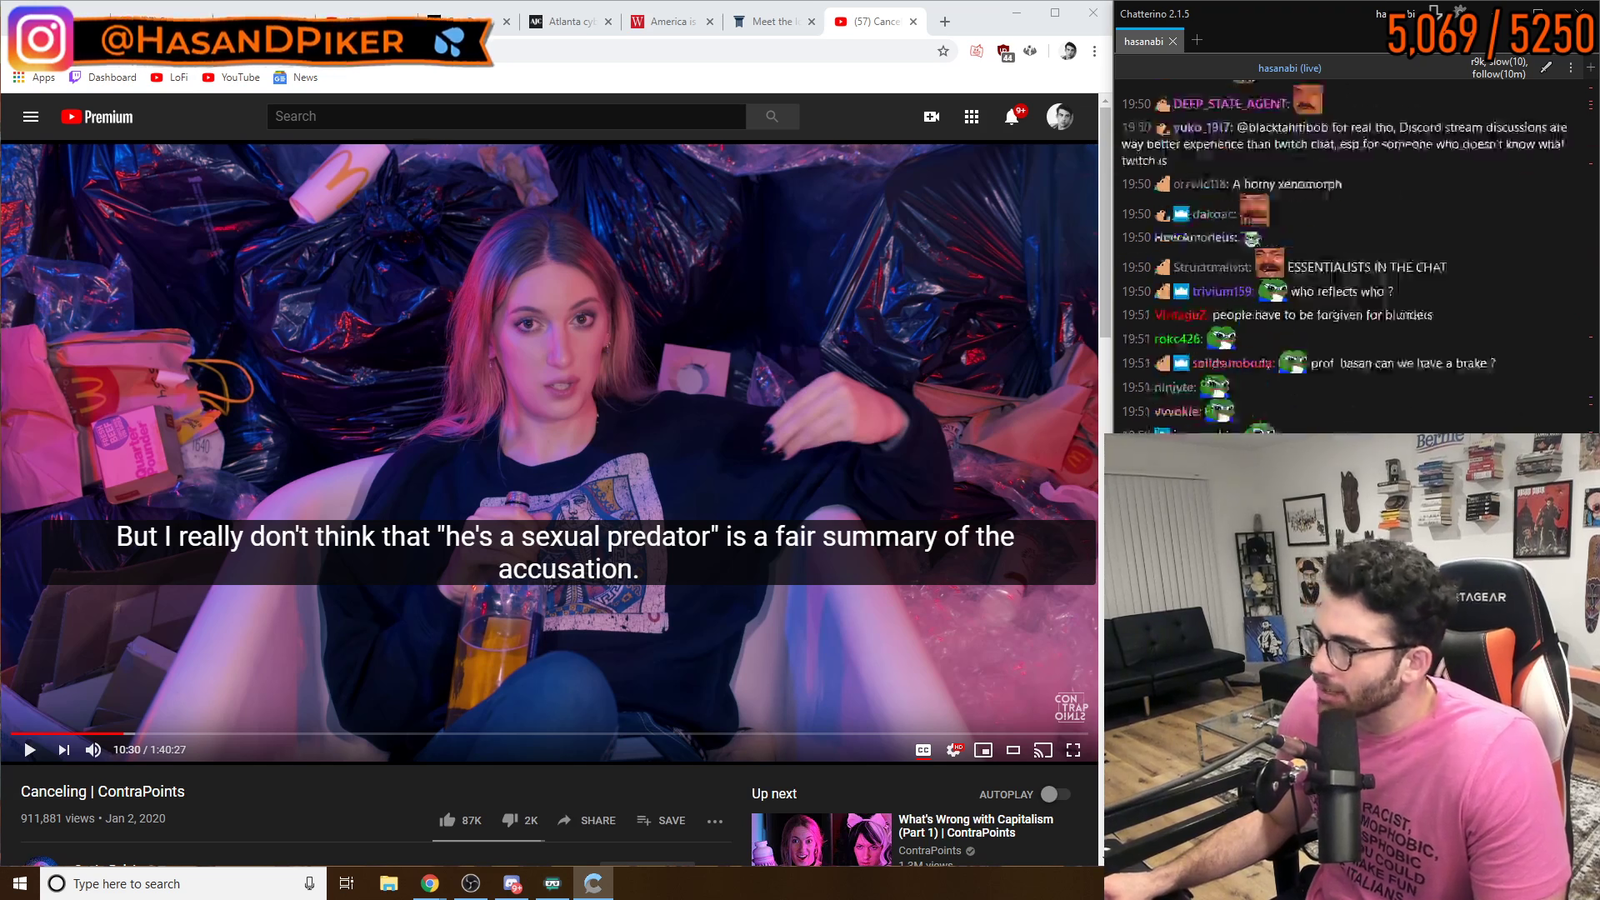This screenshot has width=1600, height=900.
Task: Switch the video to miniplayer
Action: (x=983, y=750)
